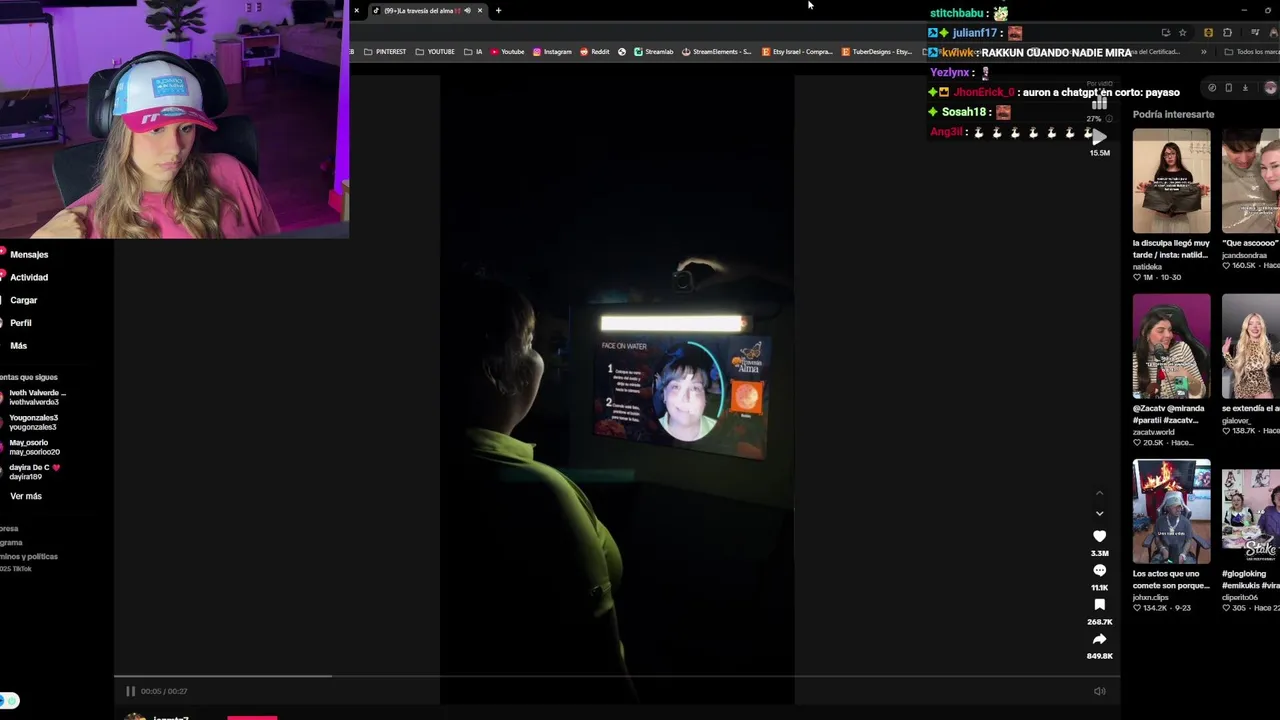Open Perfil in the TikTok sidebar
Viewport: 1280px width, 720px height.
pyautogui.click(x=21, y=323)
